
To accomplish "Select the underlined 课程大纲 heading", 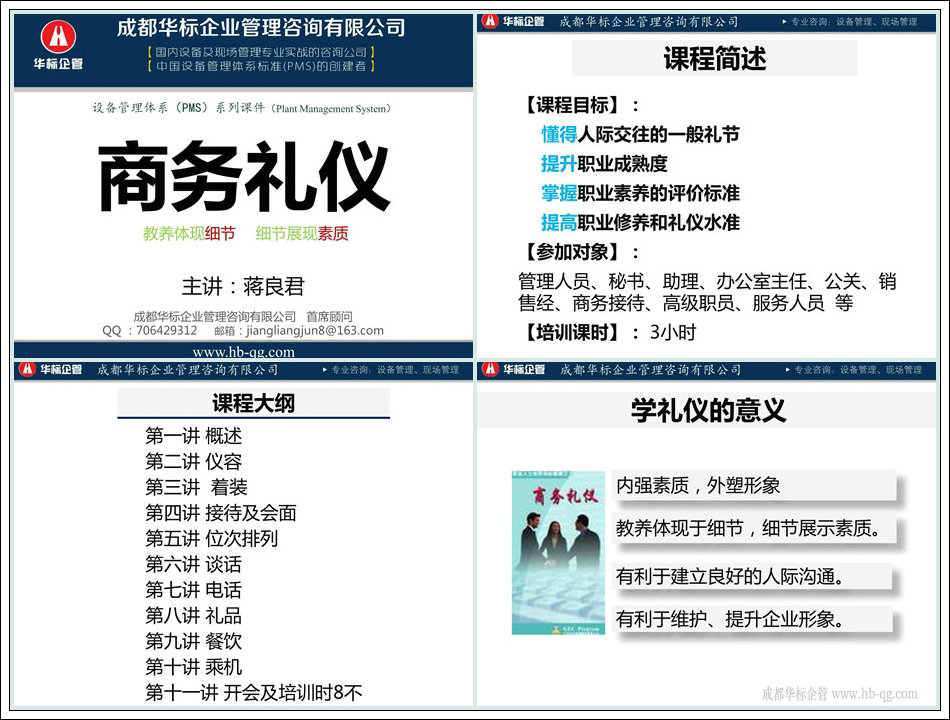I will point(253,403).
